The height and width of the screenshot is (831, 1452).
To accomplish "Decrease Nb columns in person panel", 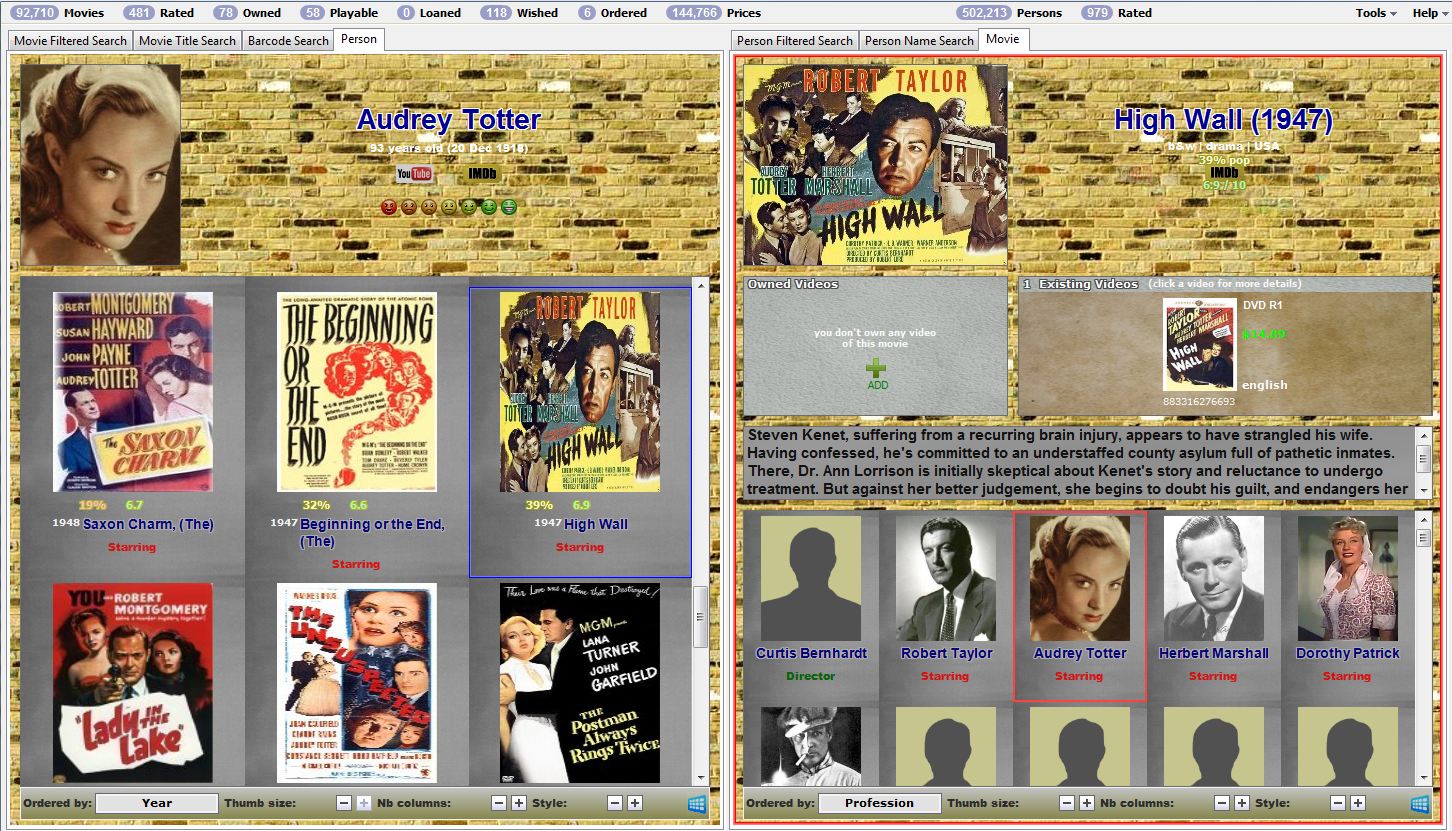I will [499, 803].
